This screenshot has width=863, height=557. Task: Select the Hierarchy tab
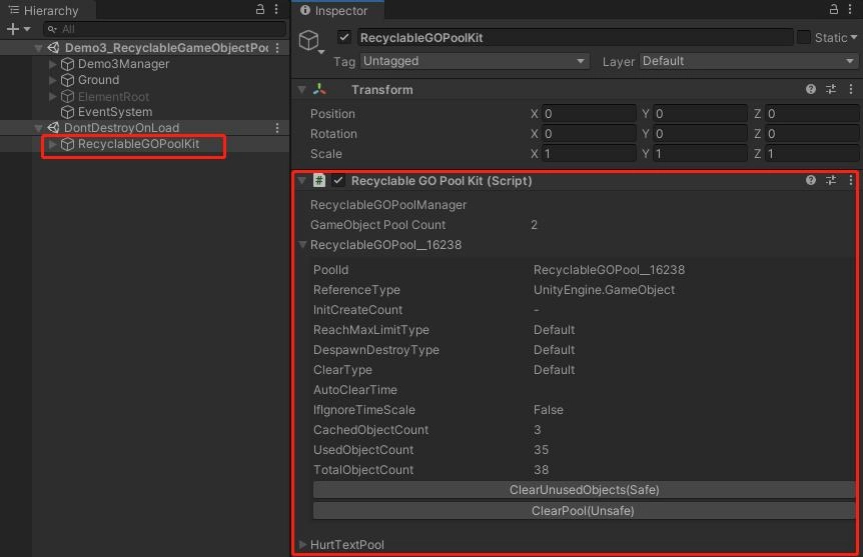pyautogui.click(x=44, y=10)
